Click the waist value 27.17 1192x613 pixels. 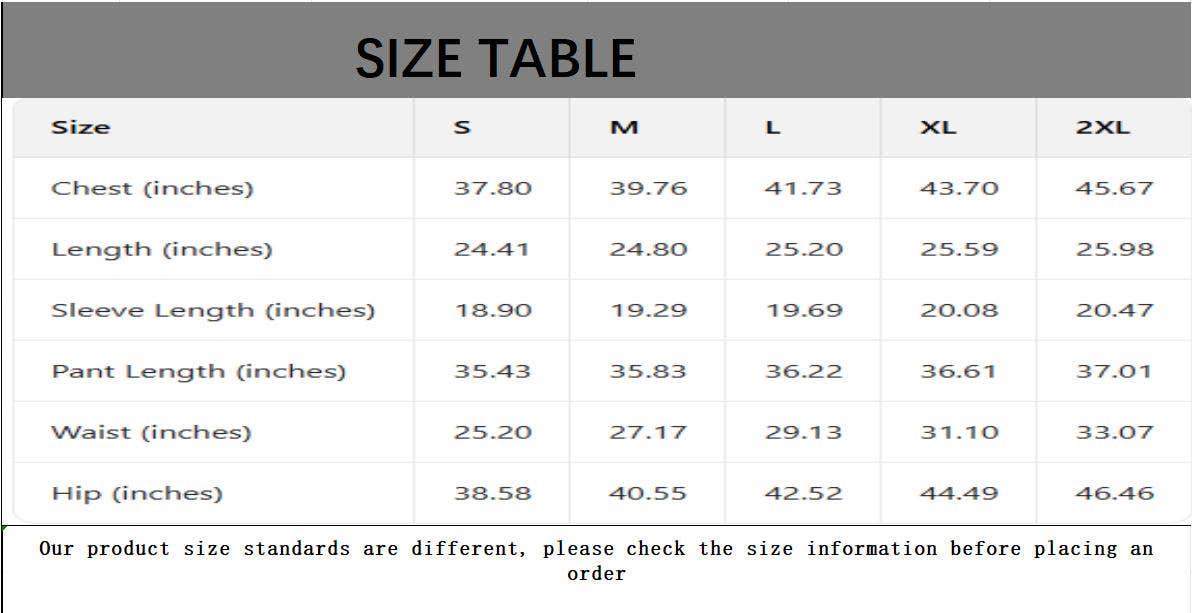[648, 432]
